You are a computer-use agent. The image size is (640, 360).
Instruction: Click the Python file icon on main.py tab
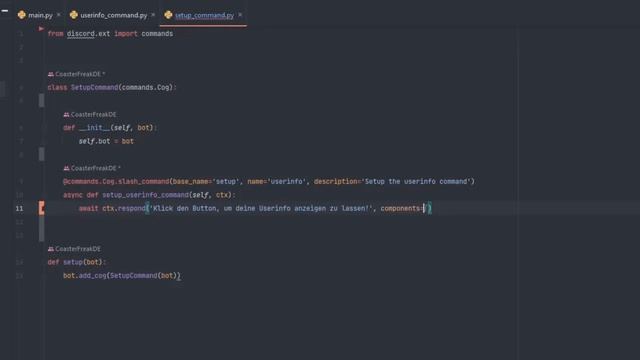(x=22, y=15)
